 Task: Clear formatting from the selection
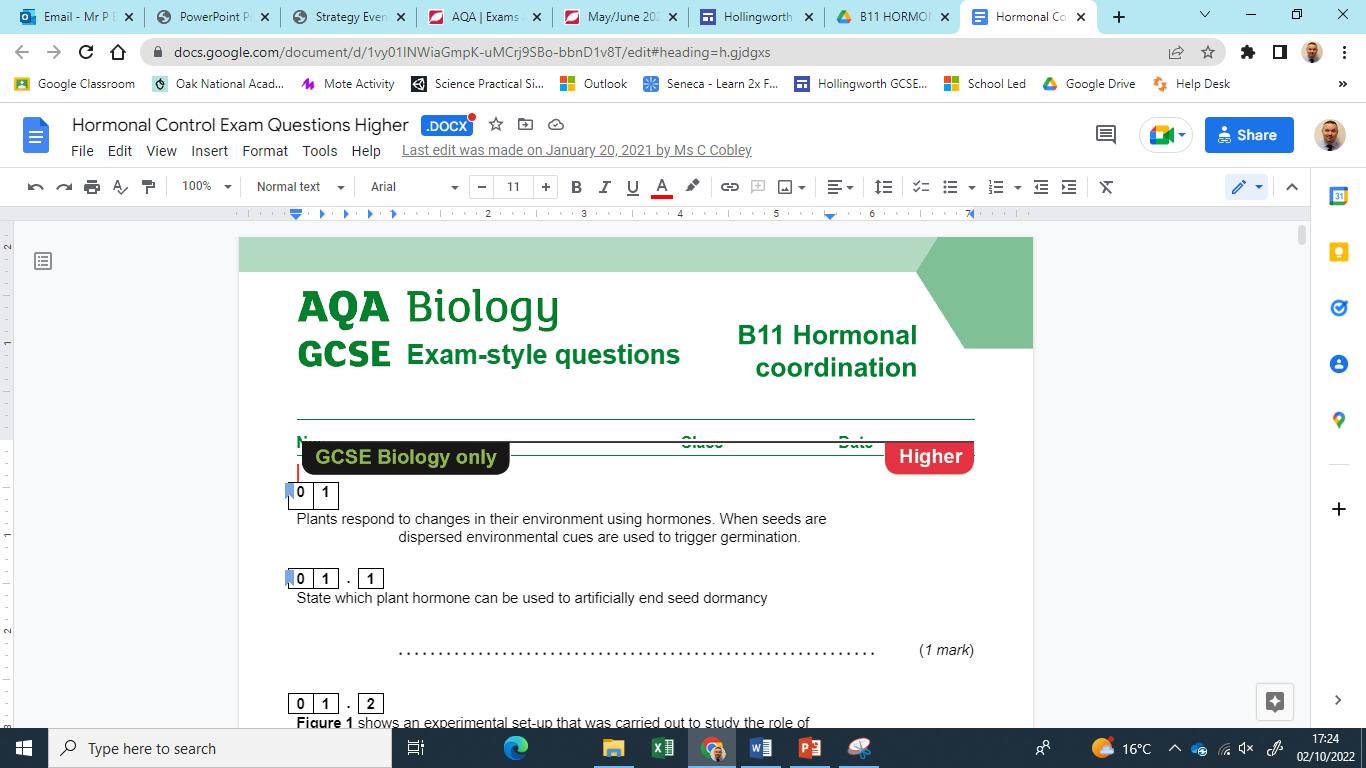[x=1106, y=187]
